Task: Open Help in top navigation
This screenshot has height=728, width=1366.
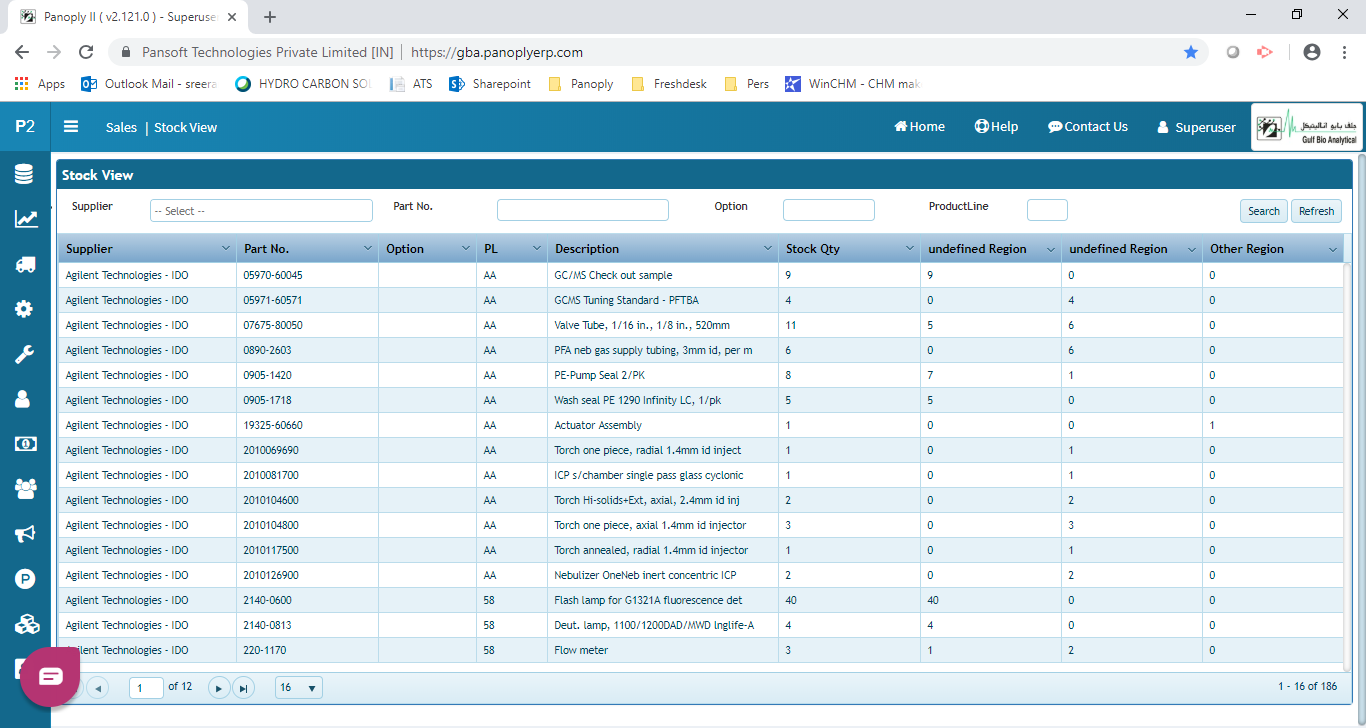Action: (996, 127)
